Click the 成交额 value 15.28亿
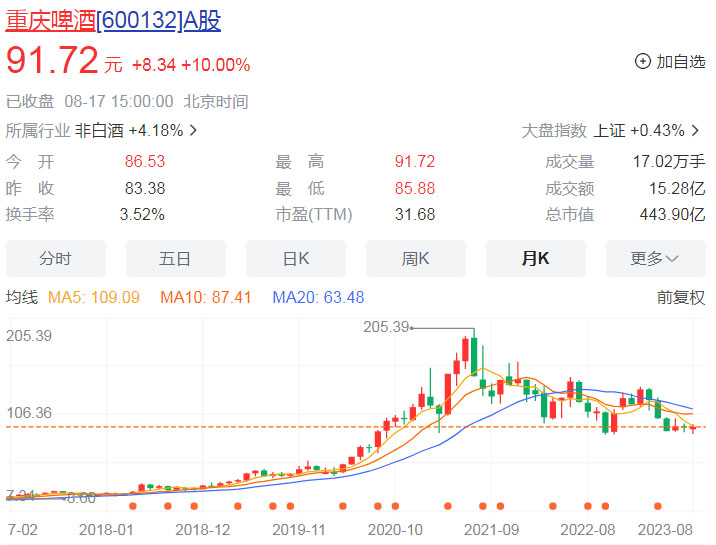 tap(677, 188)
